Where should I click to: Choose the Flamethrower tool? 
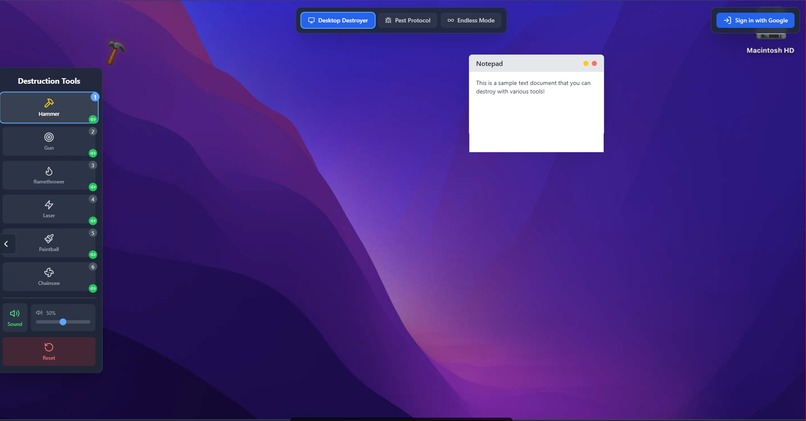tap(49, 175)
